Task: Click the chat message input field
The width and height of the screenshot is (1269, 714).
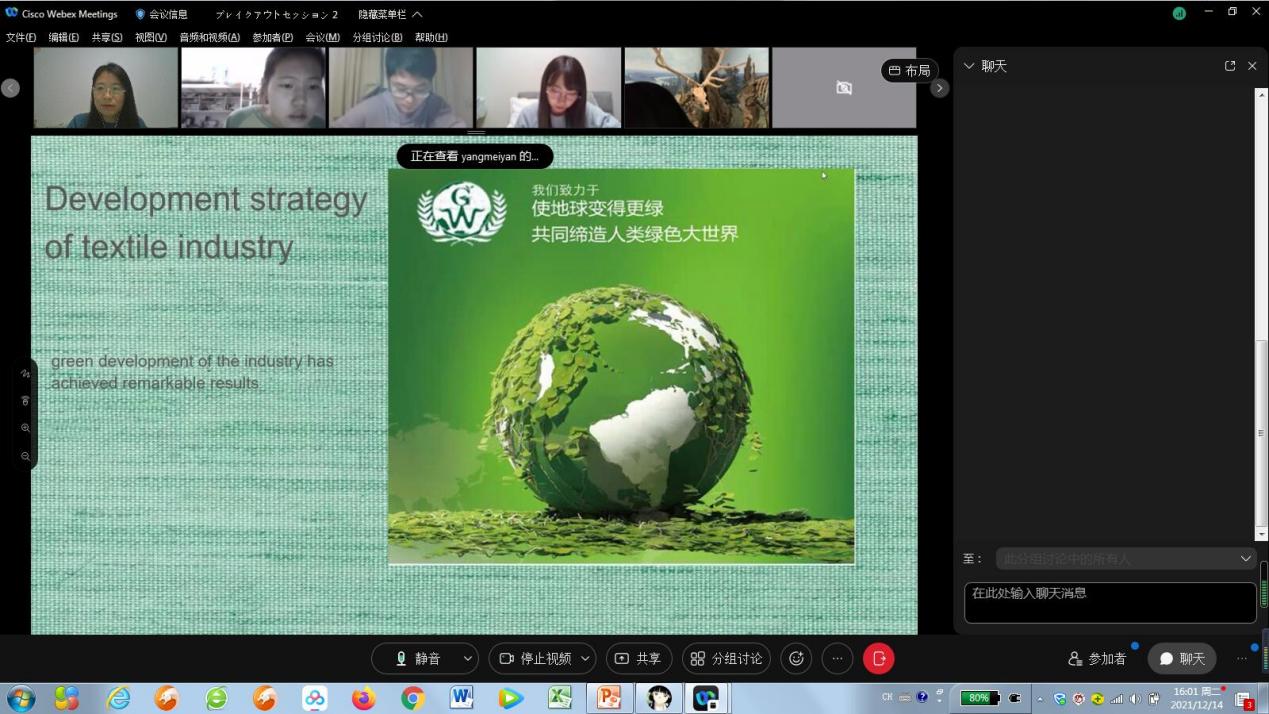Action: (1109, 602)
